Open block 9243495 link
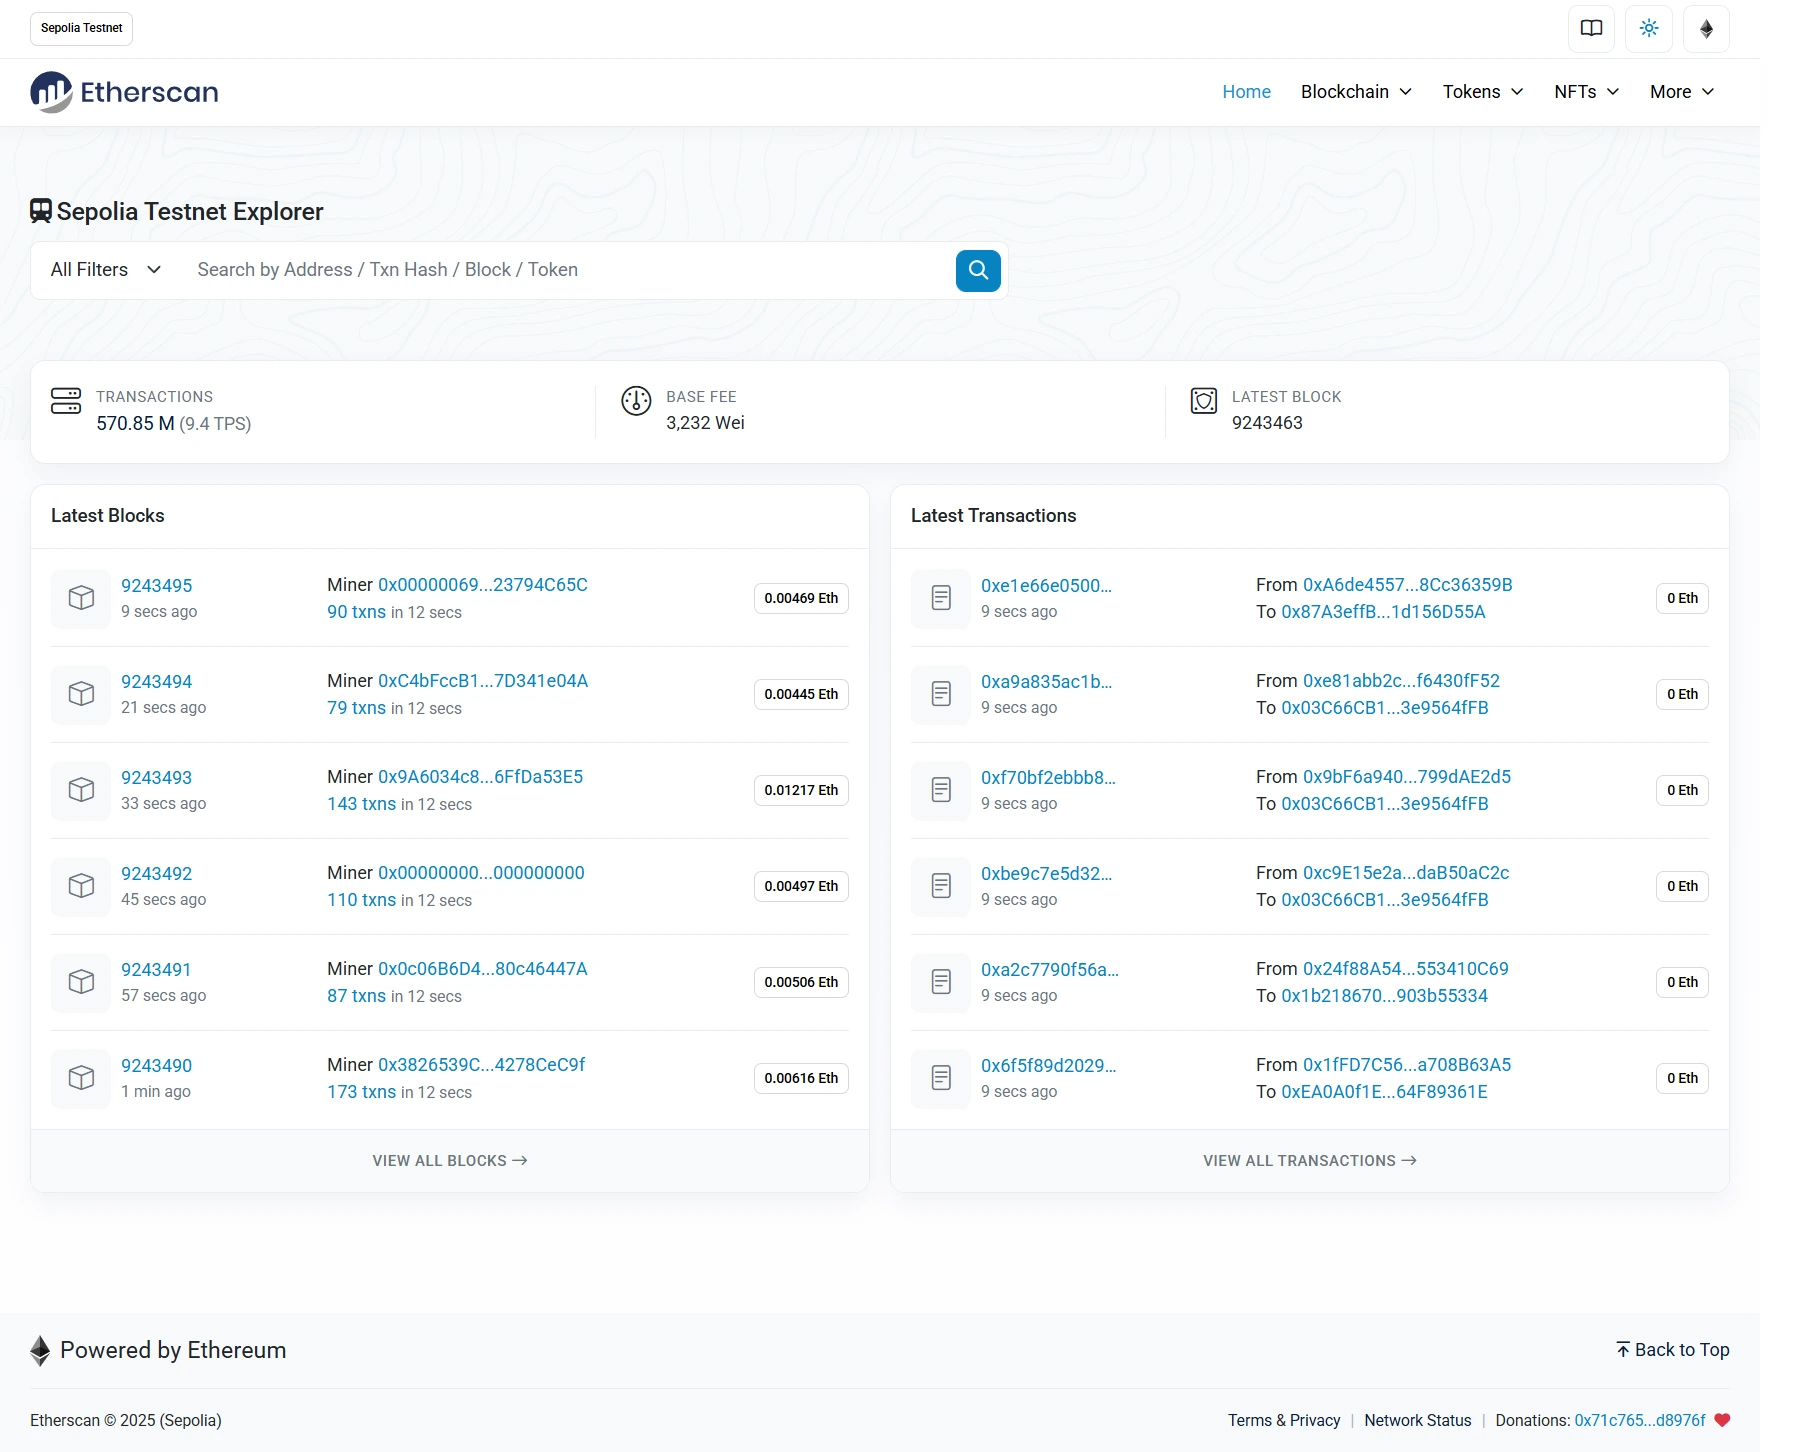The height and width of the screenshot is (1452, 1818). [157, 586]
